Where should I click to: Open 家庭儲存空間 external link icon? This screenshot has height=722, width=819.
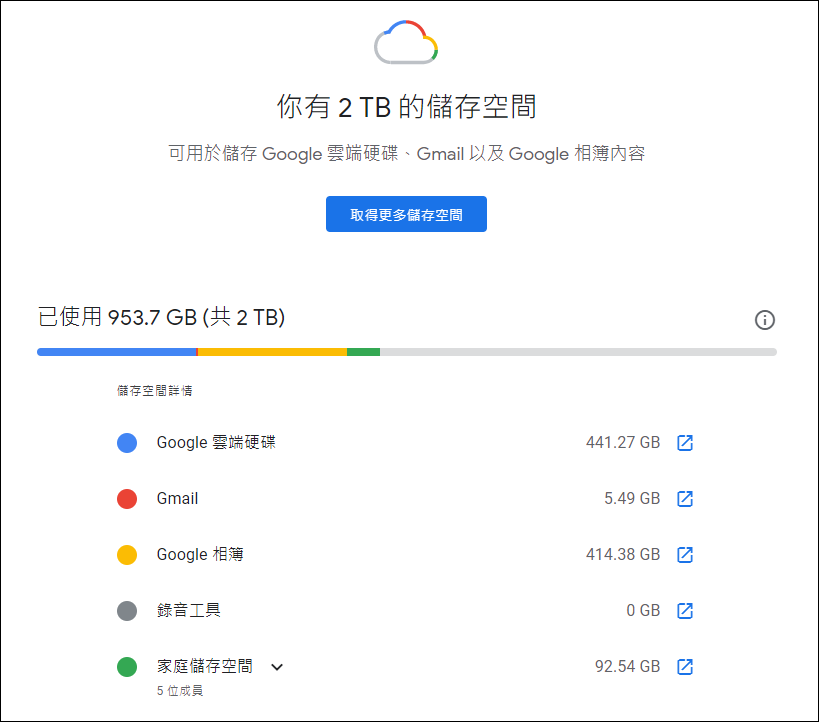click(x=685, y=667)
